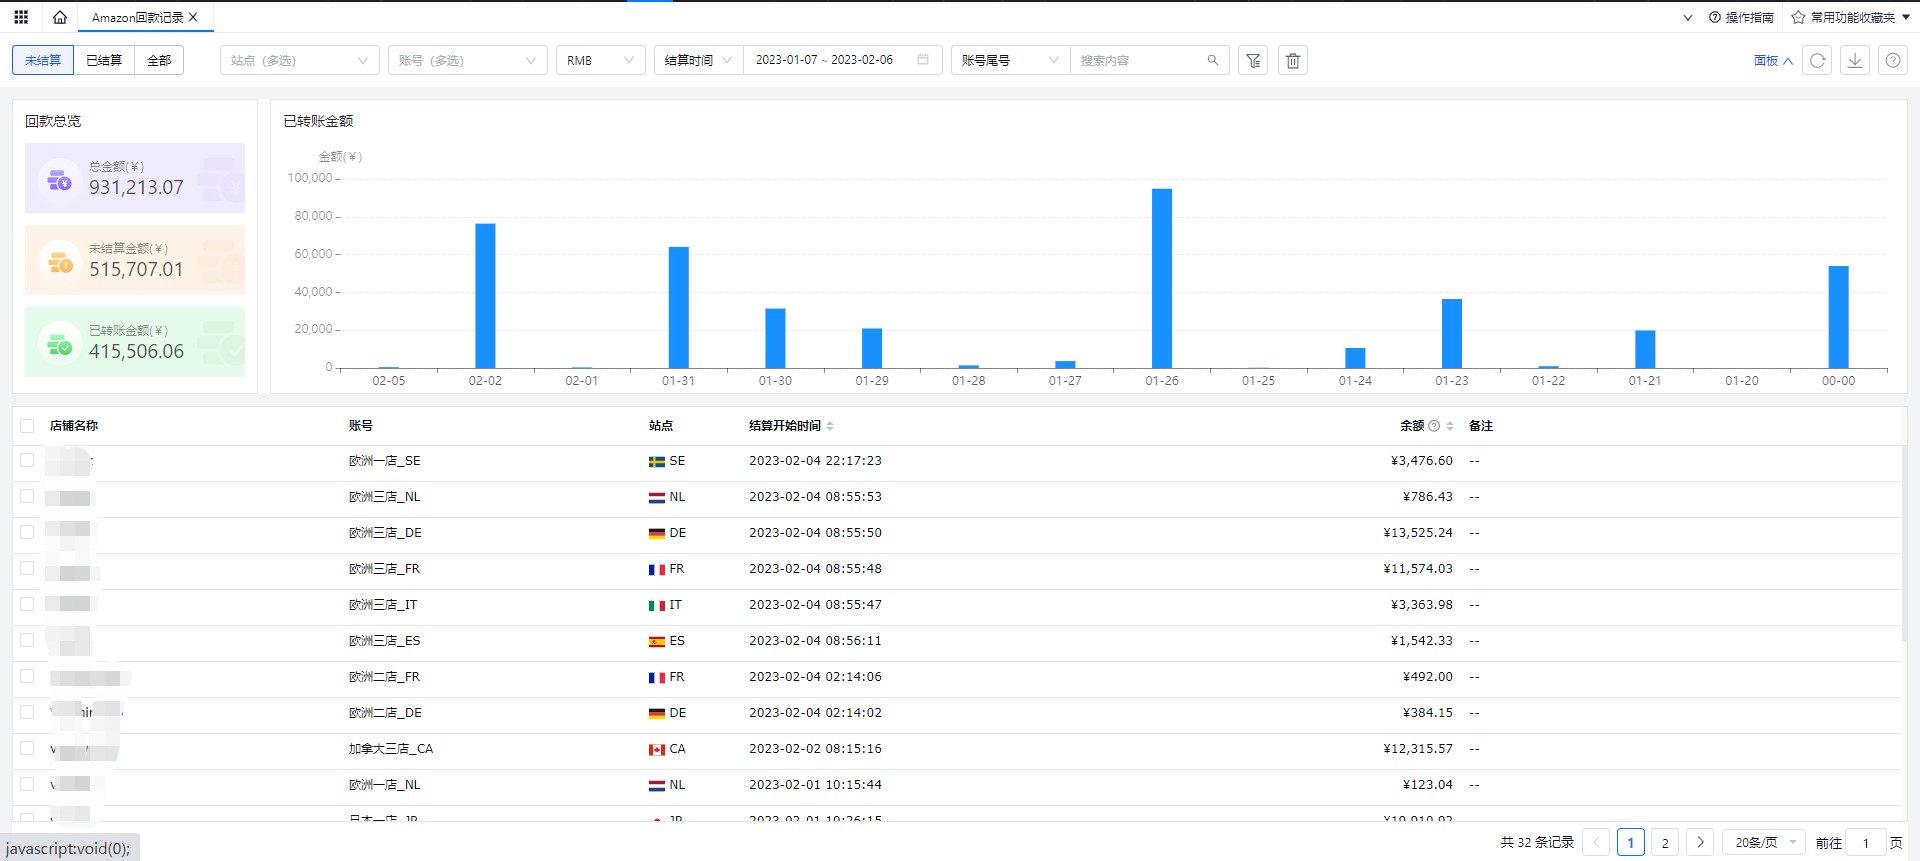
Task: Toggle the select-all header checkbox
Action: (27, 426)
